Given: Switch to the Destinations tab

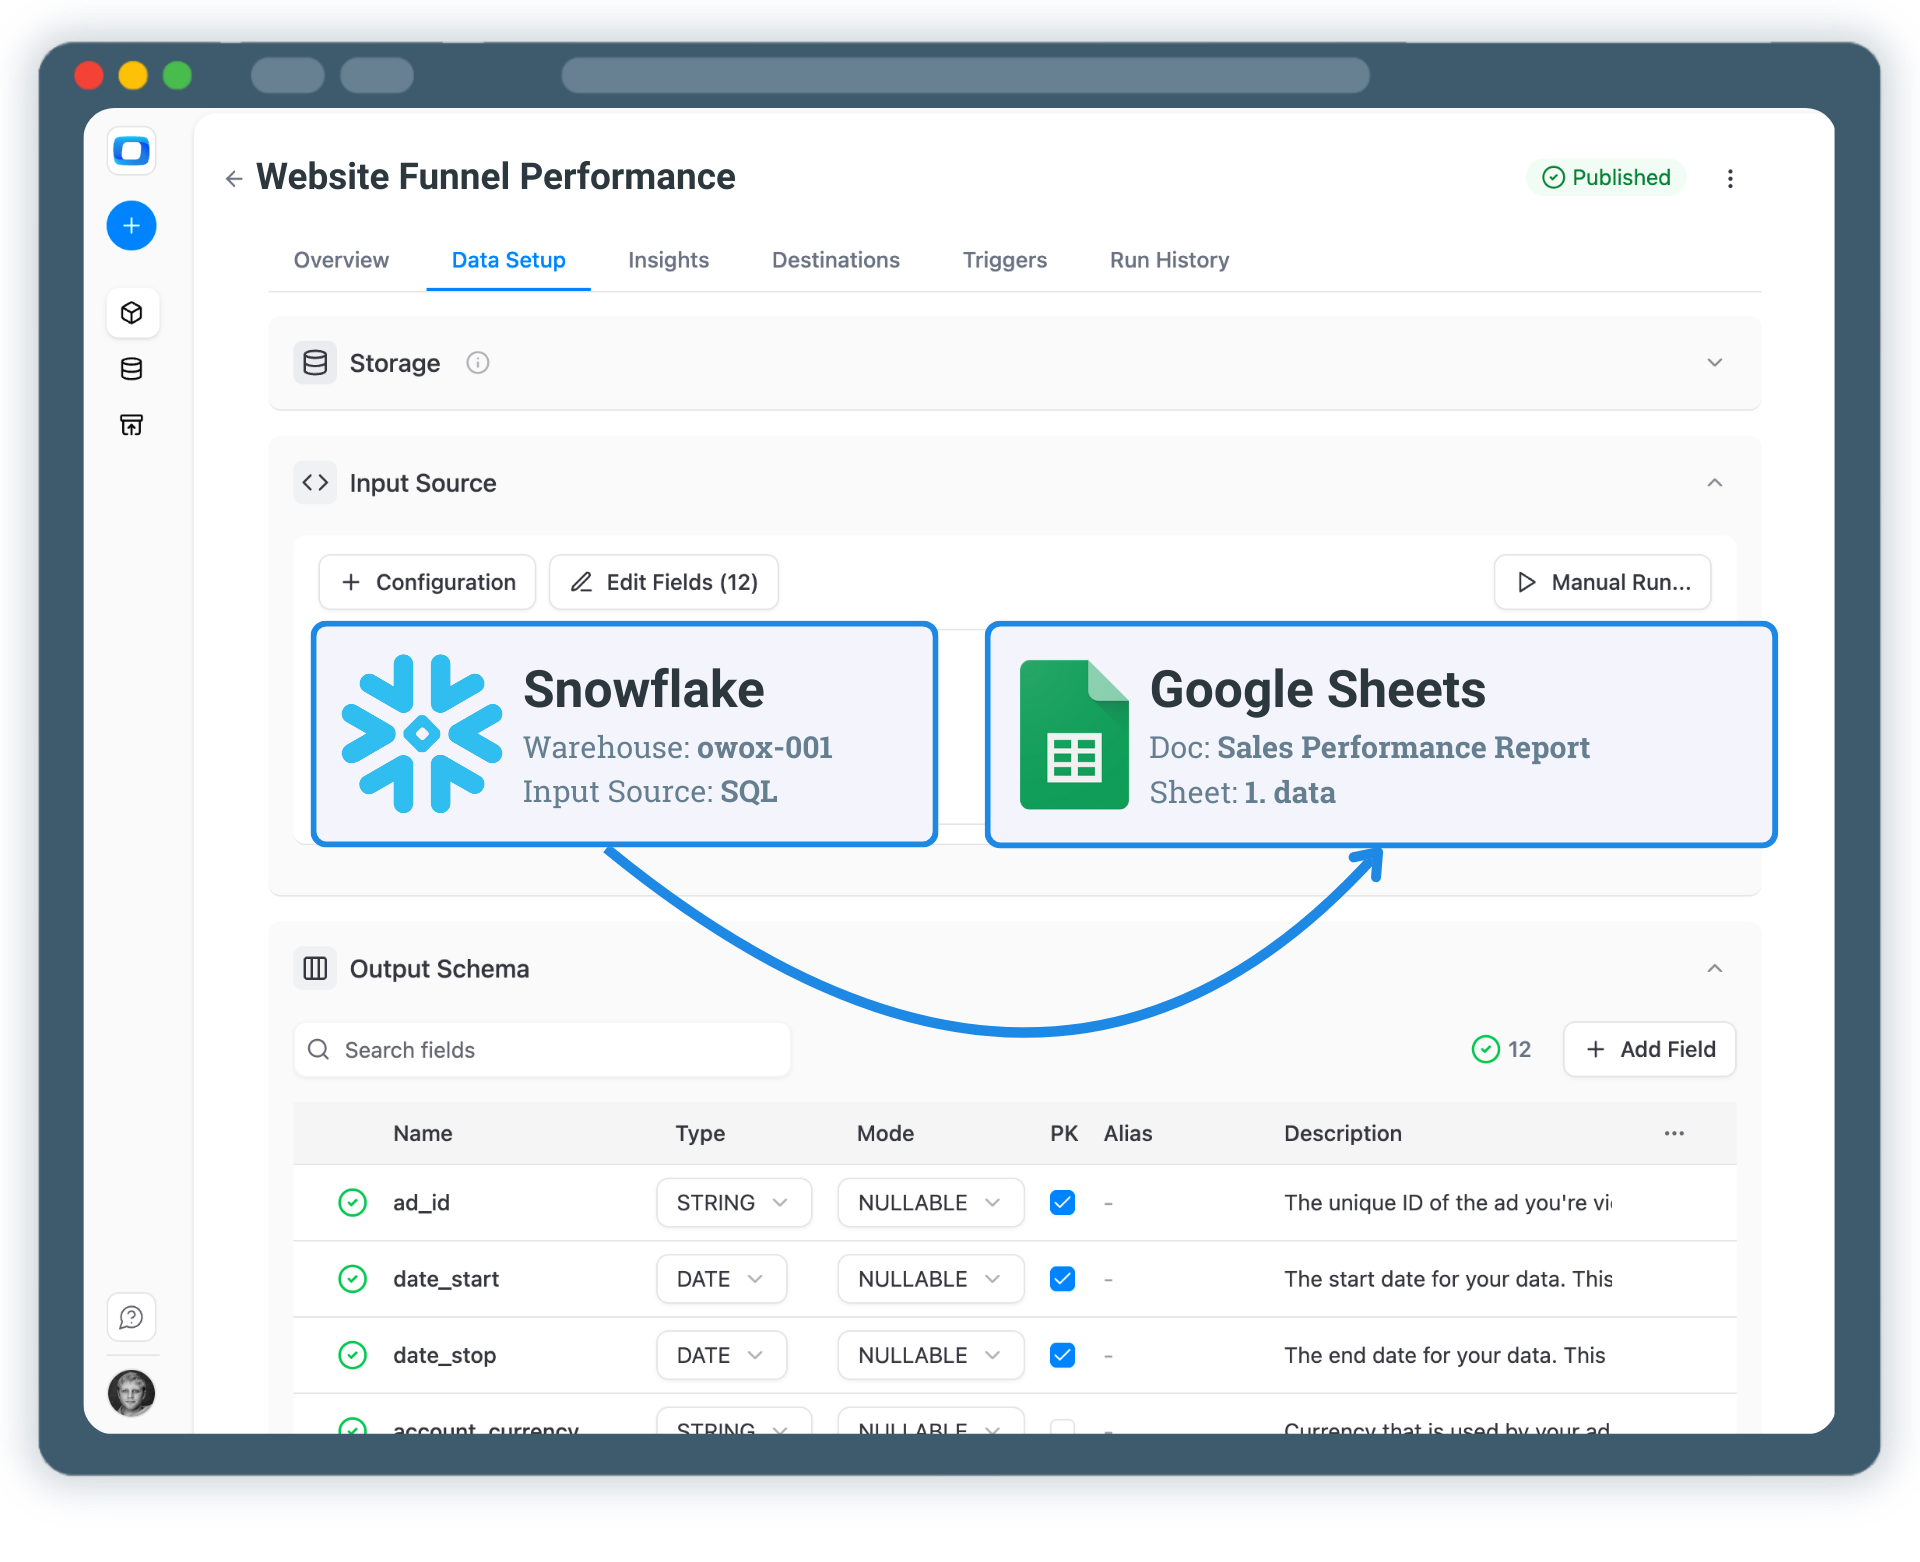Looking at the screenshot, I should [x=835, y=260].
